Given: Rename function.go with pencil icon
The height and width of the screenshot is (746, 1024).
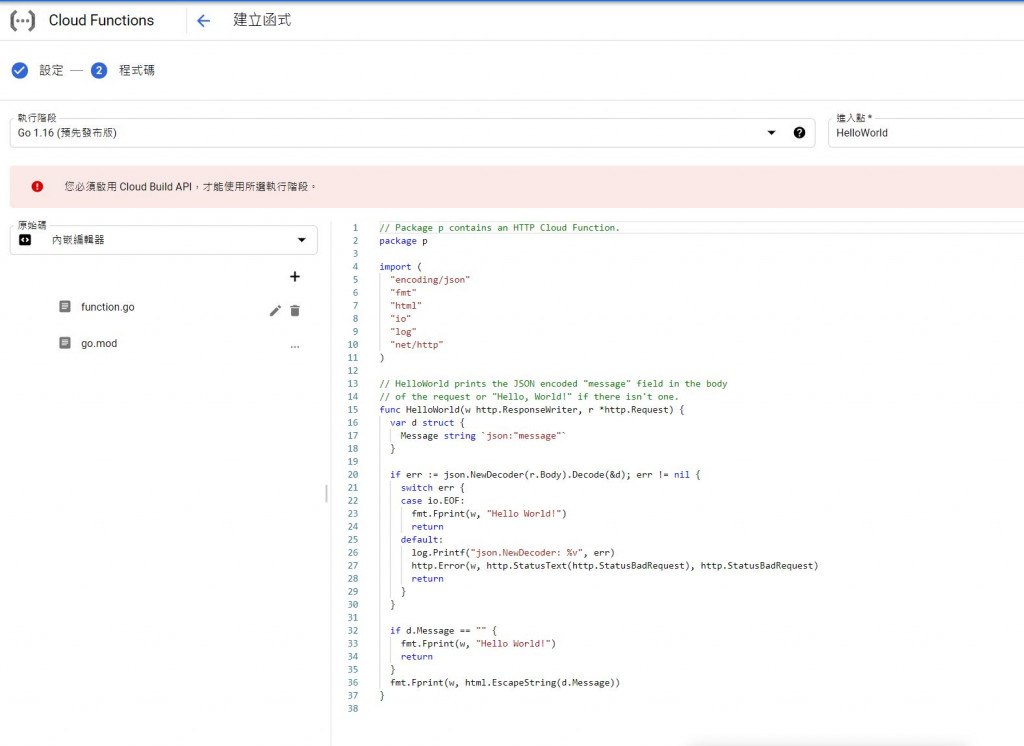Looking at the screenshot, I should pyautogui.click(x=276, y=311).
